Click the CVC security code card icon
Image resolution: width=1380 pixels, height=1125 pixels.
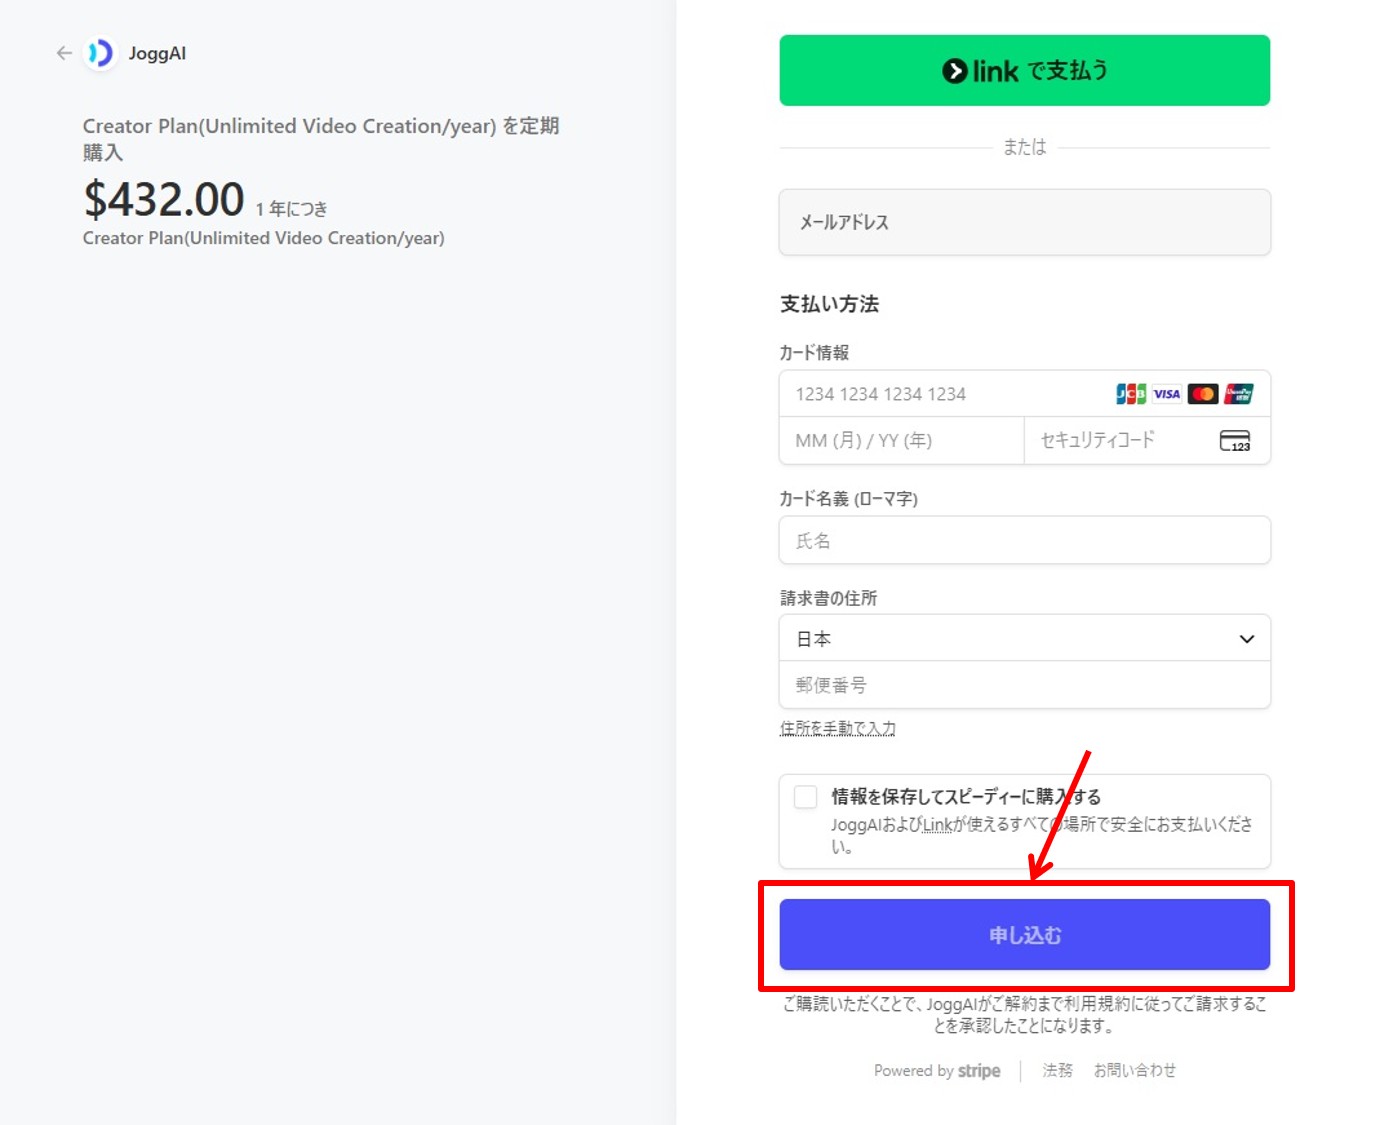click(x=1235, y=441)
